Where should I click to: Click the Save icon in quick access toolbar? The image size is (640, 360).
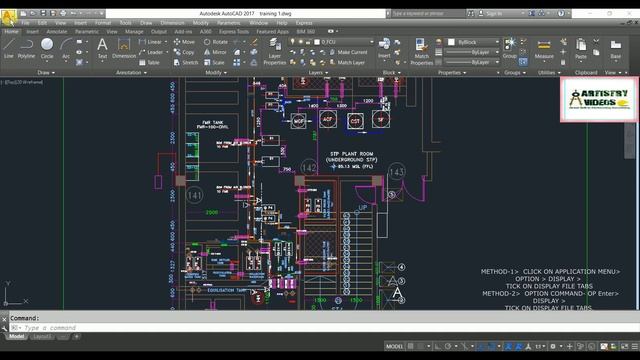43,13
